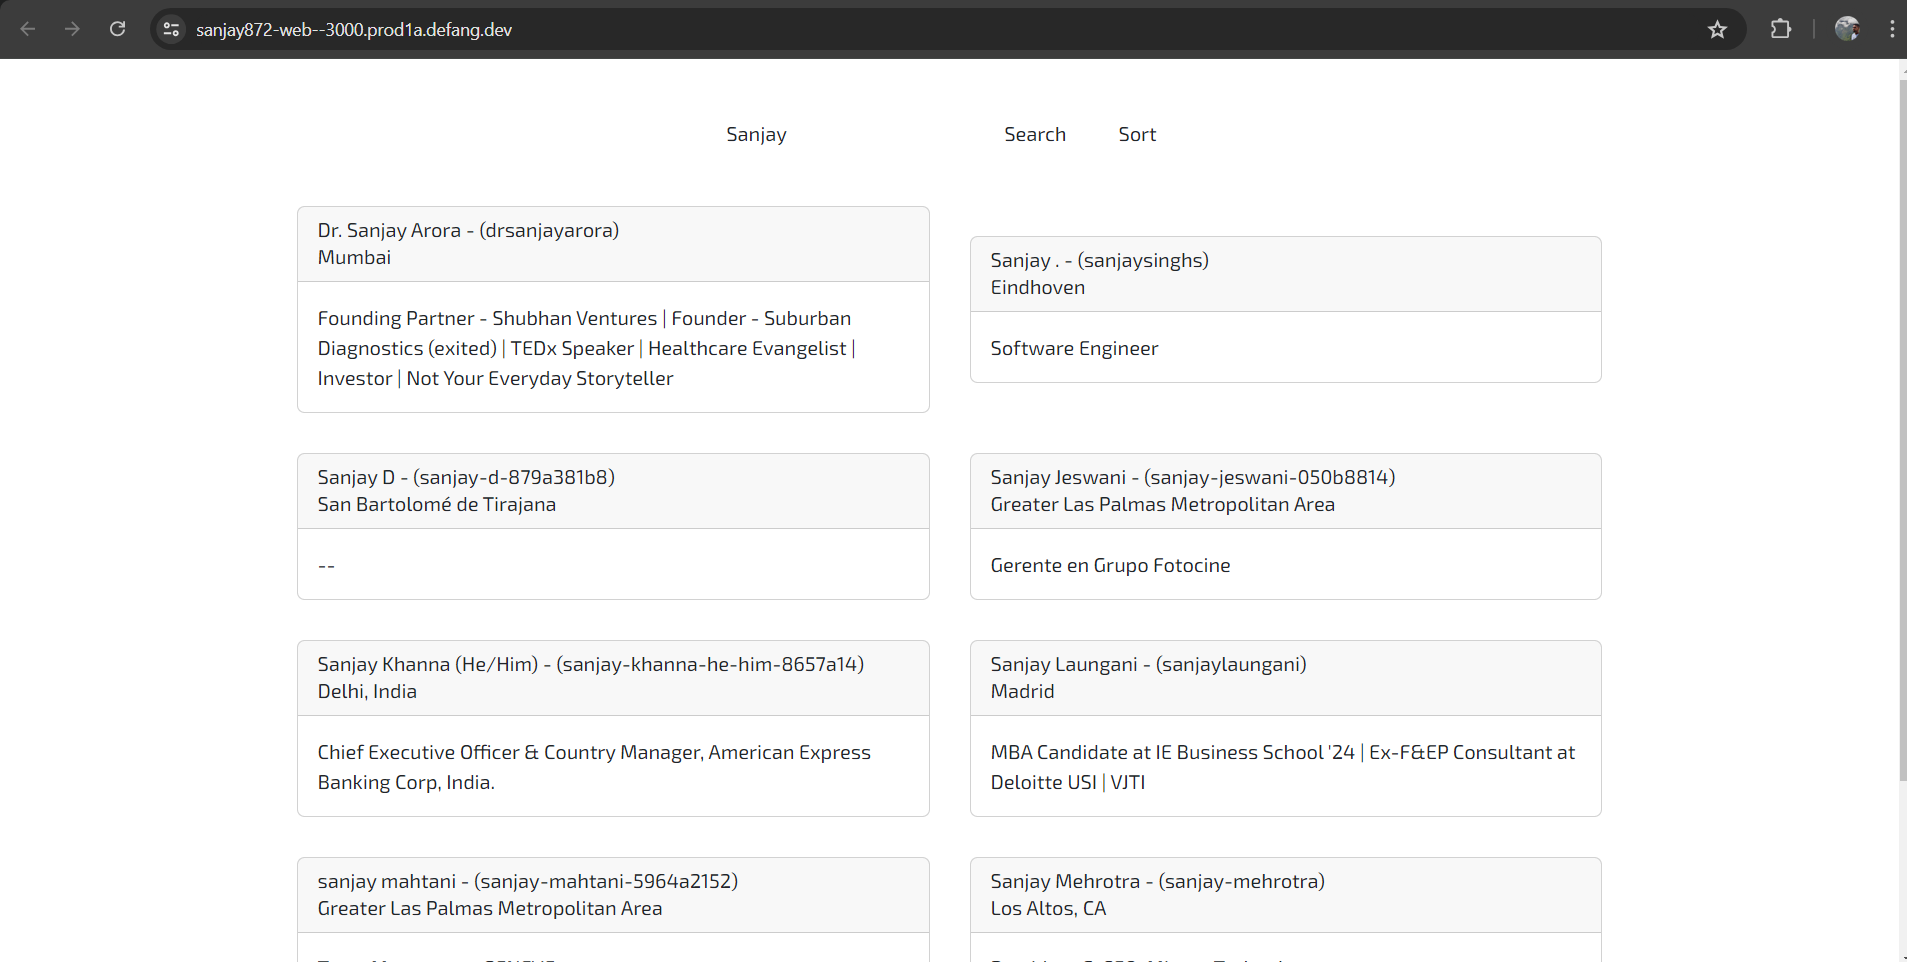Click the Sort button

coord(1136,134)
